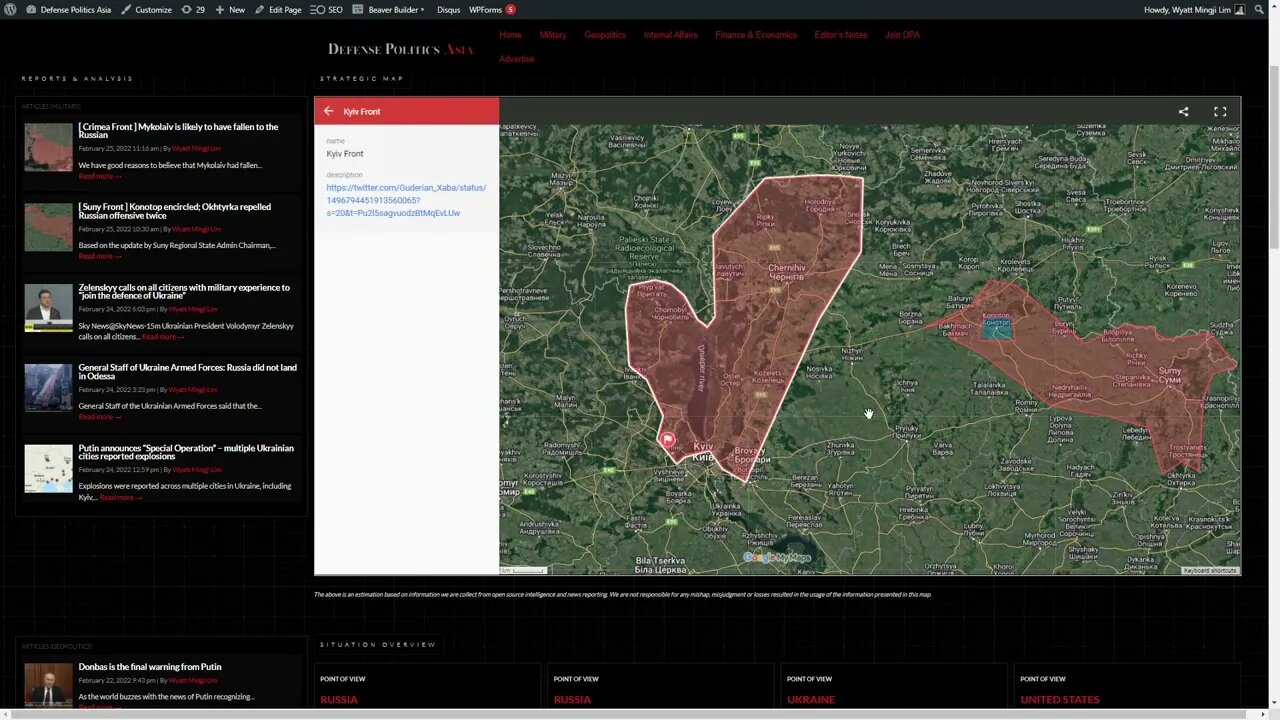Viewport: 1280px width, 720px height.
Task: Click the UKRAINE point of view heading
Action: click(x=811, y=700)
